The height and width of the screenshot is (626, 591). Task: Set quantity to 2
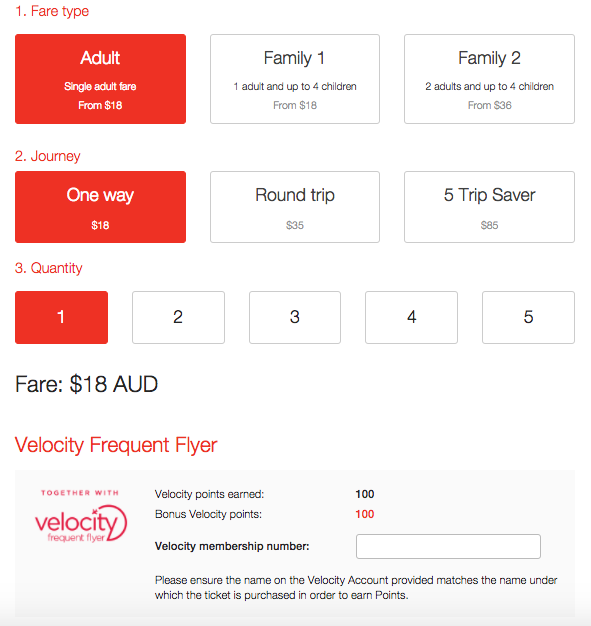(178, 317)
